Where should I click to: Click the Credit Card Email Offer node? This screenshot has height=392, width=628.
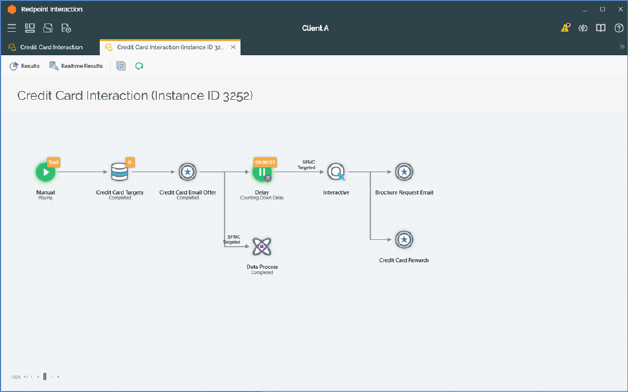point(187,172)
